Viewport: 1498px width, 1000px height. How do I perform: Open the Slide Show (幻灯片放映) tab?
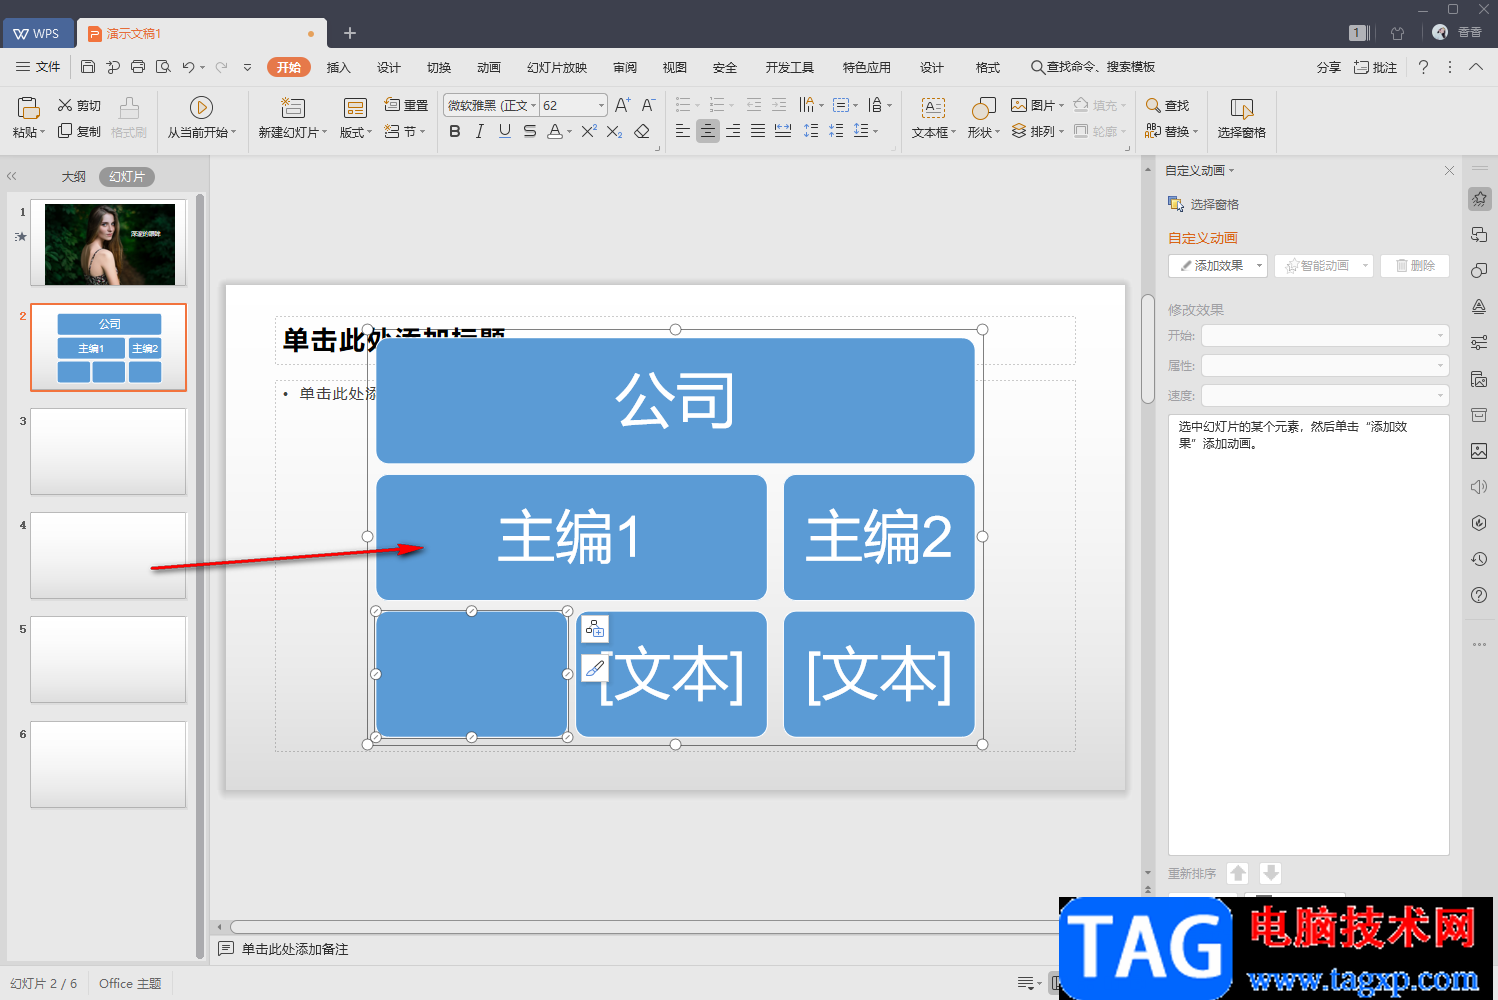click(557, 67)
